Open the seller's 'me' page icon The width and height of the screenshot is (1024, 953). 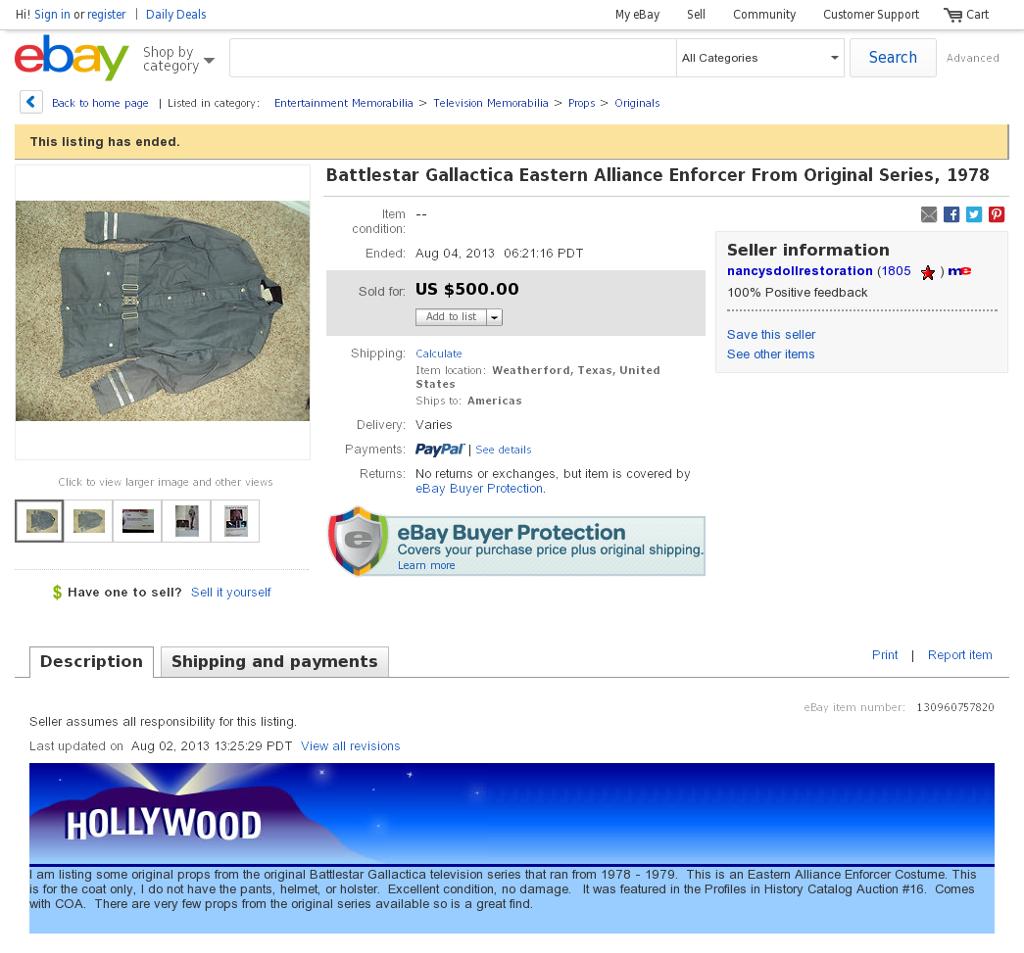pyautogui.click(x=959, y=271)
